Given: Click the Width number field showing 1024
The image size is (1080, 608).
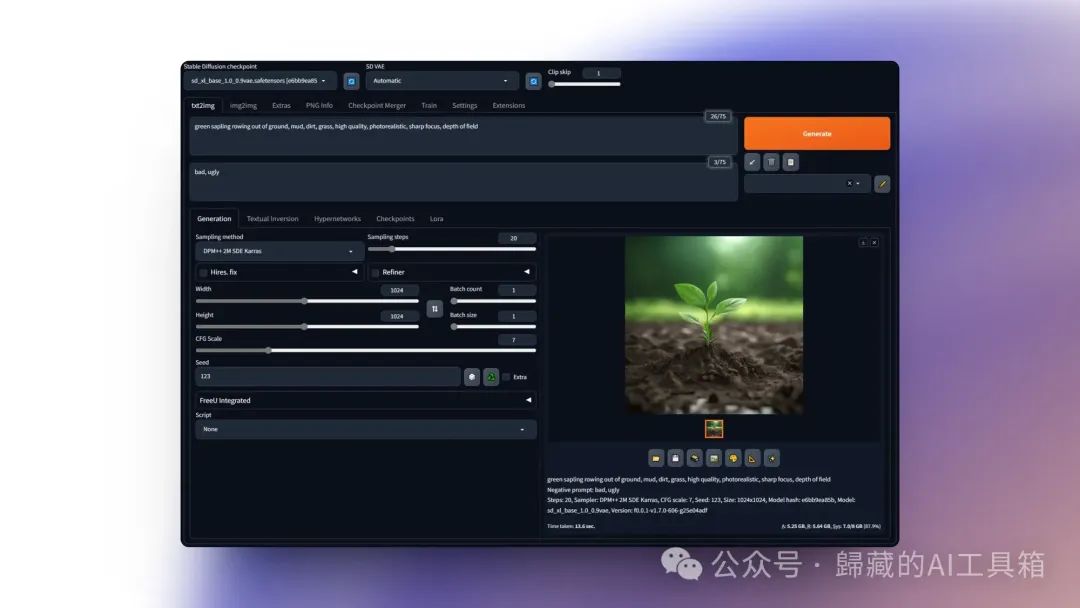Looking at the screenshot, I should pos(399,291).
